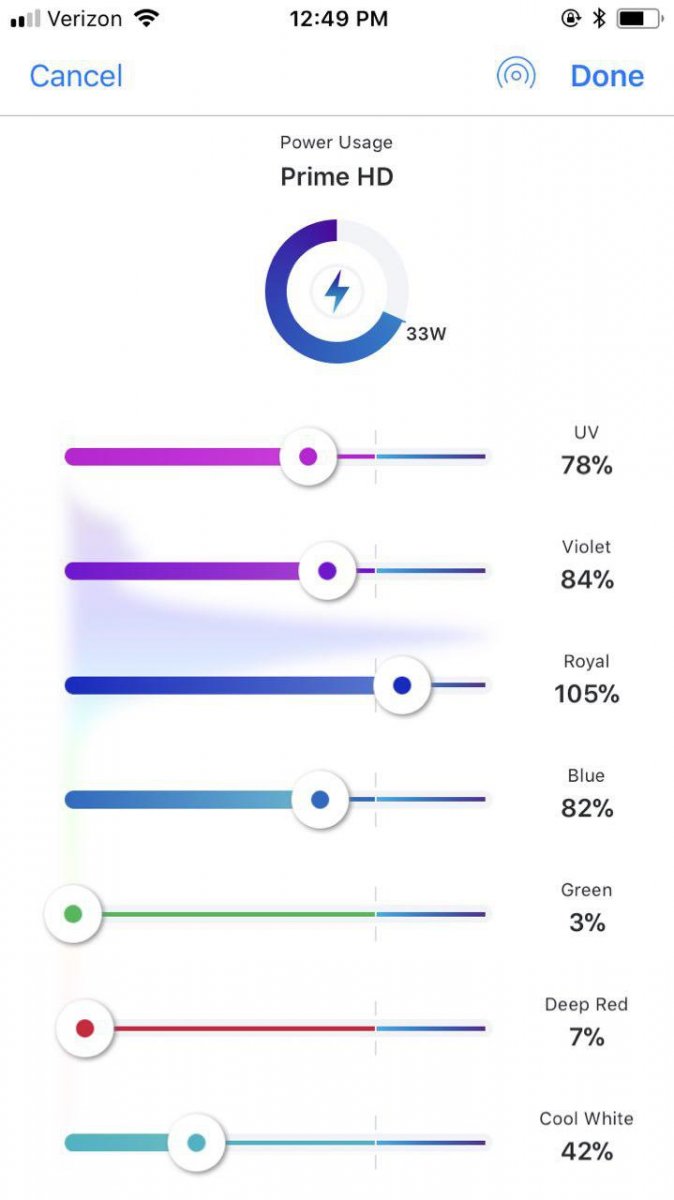Click the Done button
The image size is (674, 1200).
coord(607,76)
